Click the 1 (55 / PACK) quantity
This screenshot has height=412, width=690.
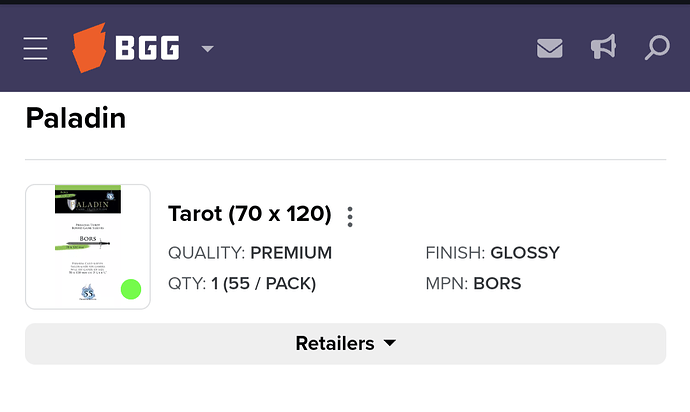[263, 284]
